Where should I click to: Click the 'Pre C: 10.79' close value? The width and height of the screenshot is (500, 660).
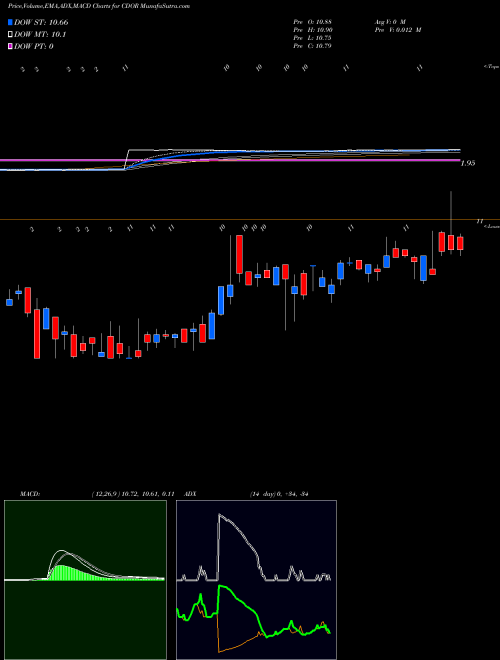pos(313,46)
